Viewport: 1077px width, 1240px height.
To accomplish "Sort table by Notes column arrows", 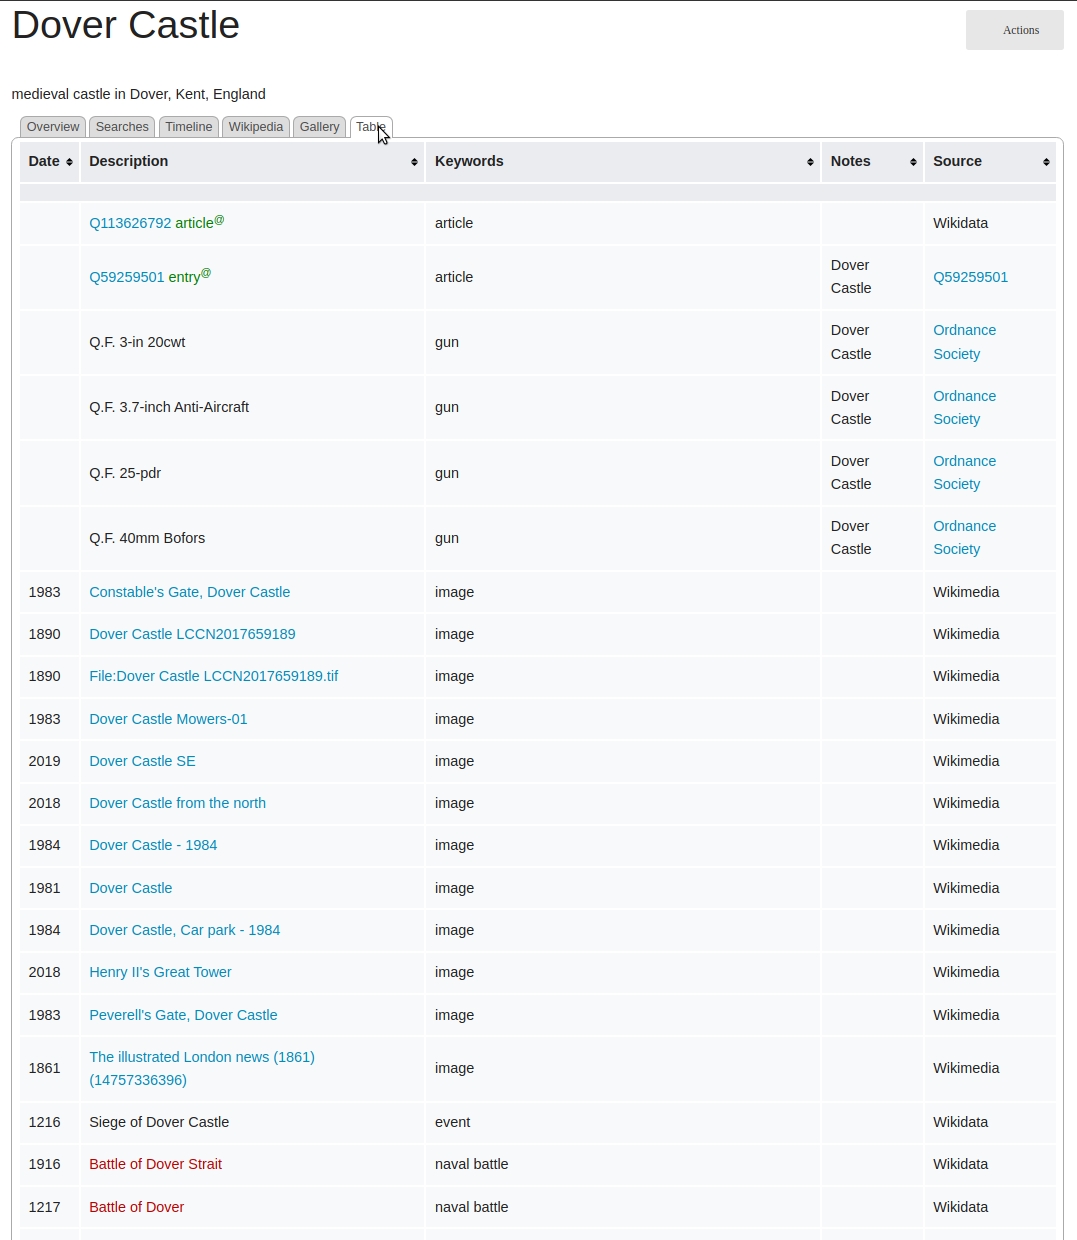I will (x=913, y=162).
